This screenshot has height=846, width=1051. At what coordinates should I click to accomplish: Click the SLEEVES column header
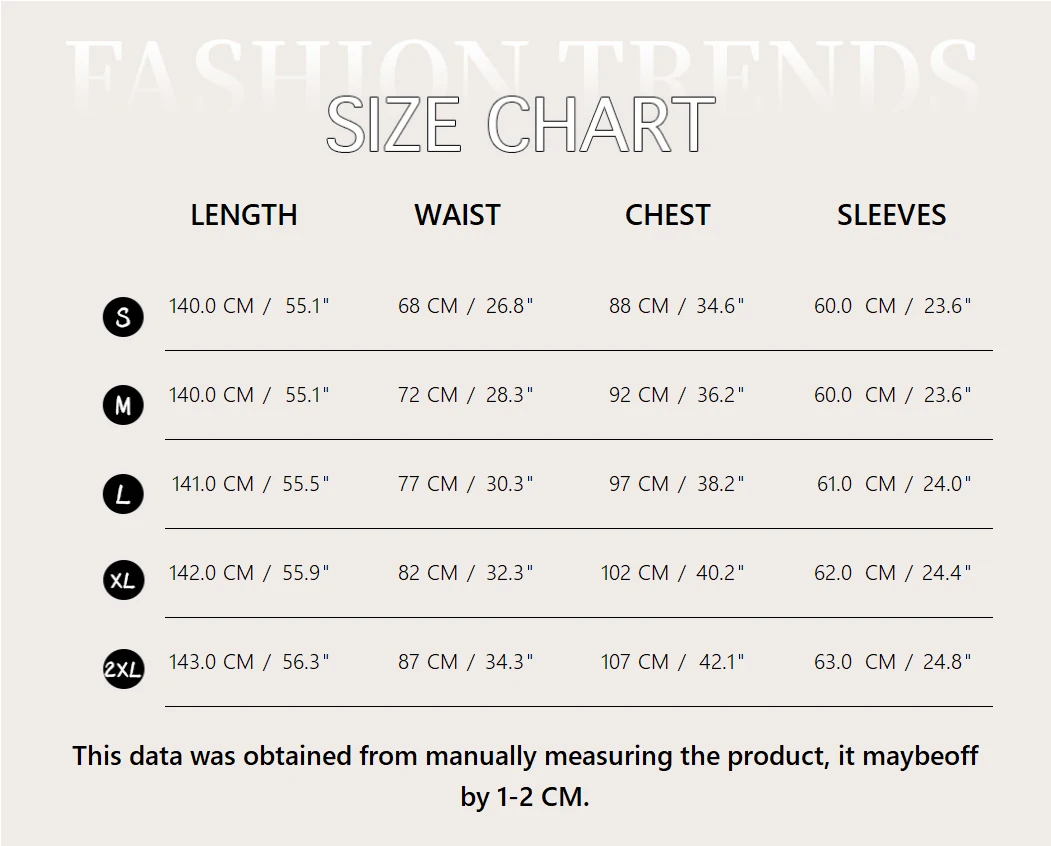891,215
